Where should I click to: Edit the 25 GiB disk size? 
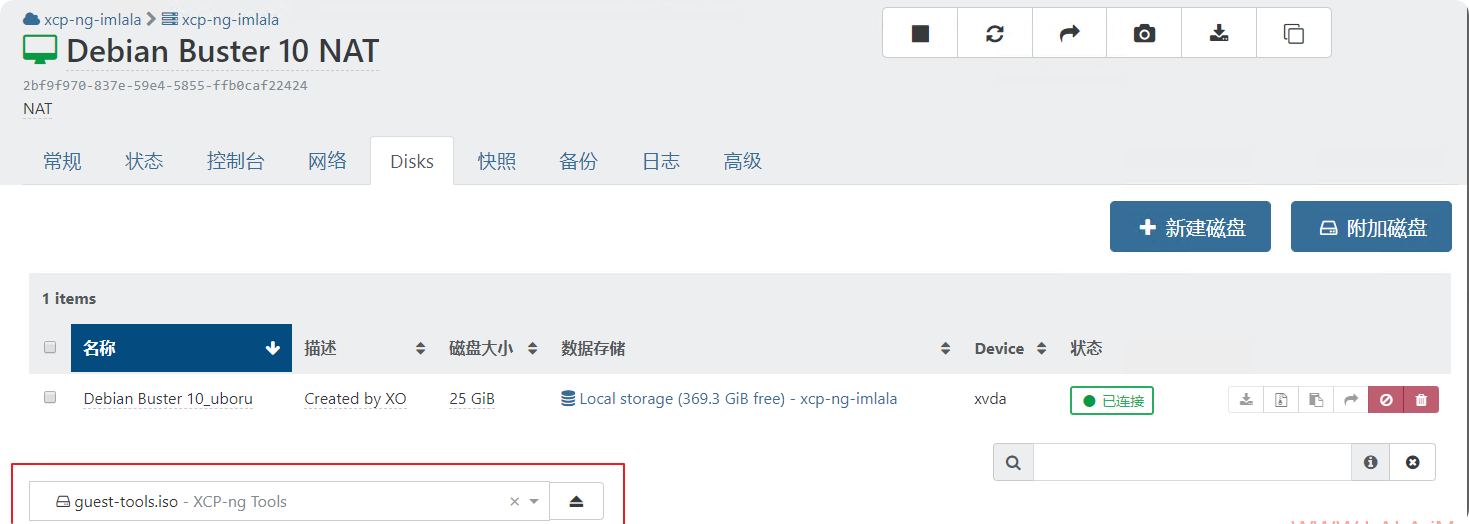tap(472, 399)
